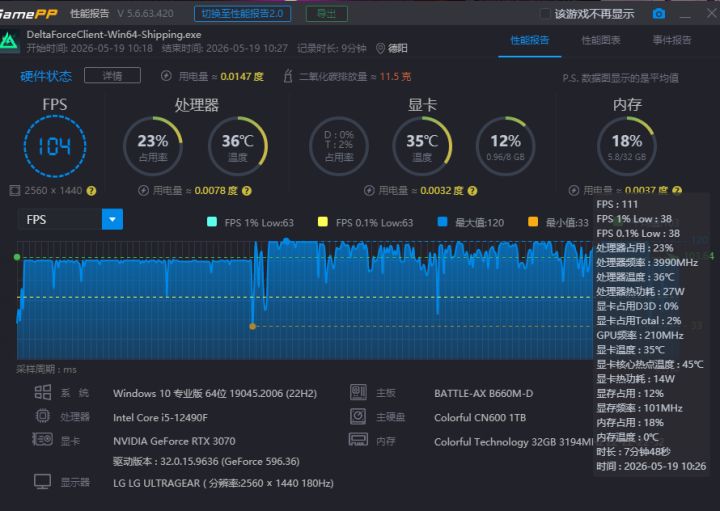Click the screenshot camera icon
Screen dimensions: 720x511
point(658,14)
